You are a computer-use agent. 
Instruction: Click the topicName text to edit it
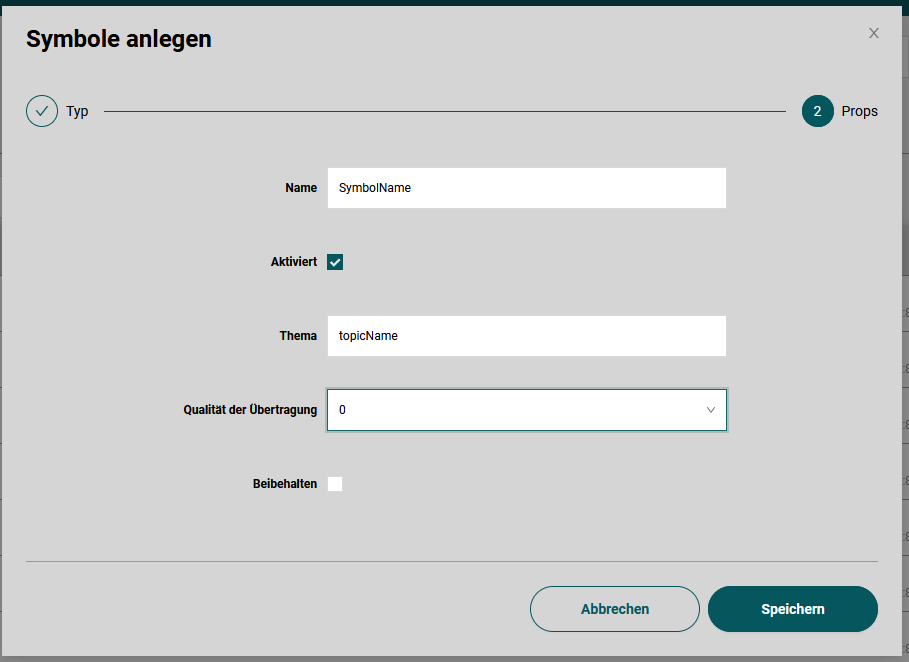368,336
